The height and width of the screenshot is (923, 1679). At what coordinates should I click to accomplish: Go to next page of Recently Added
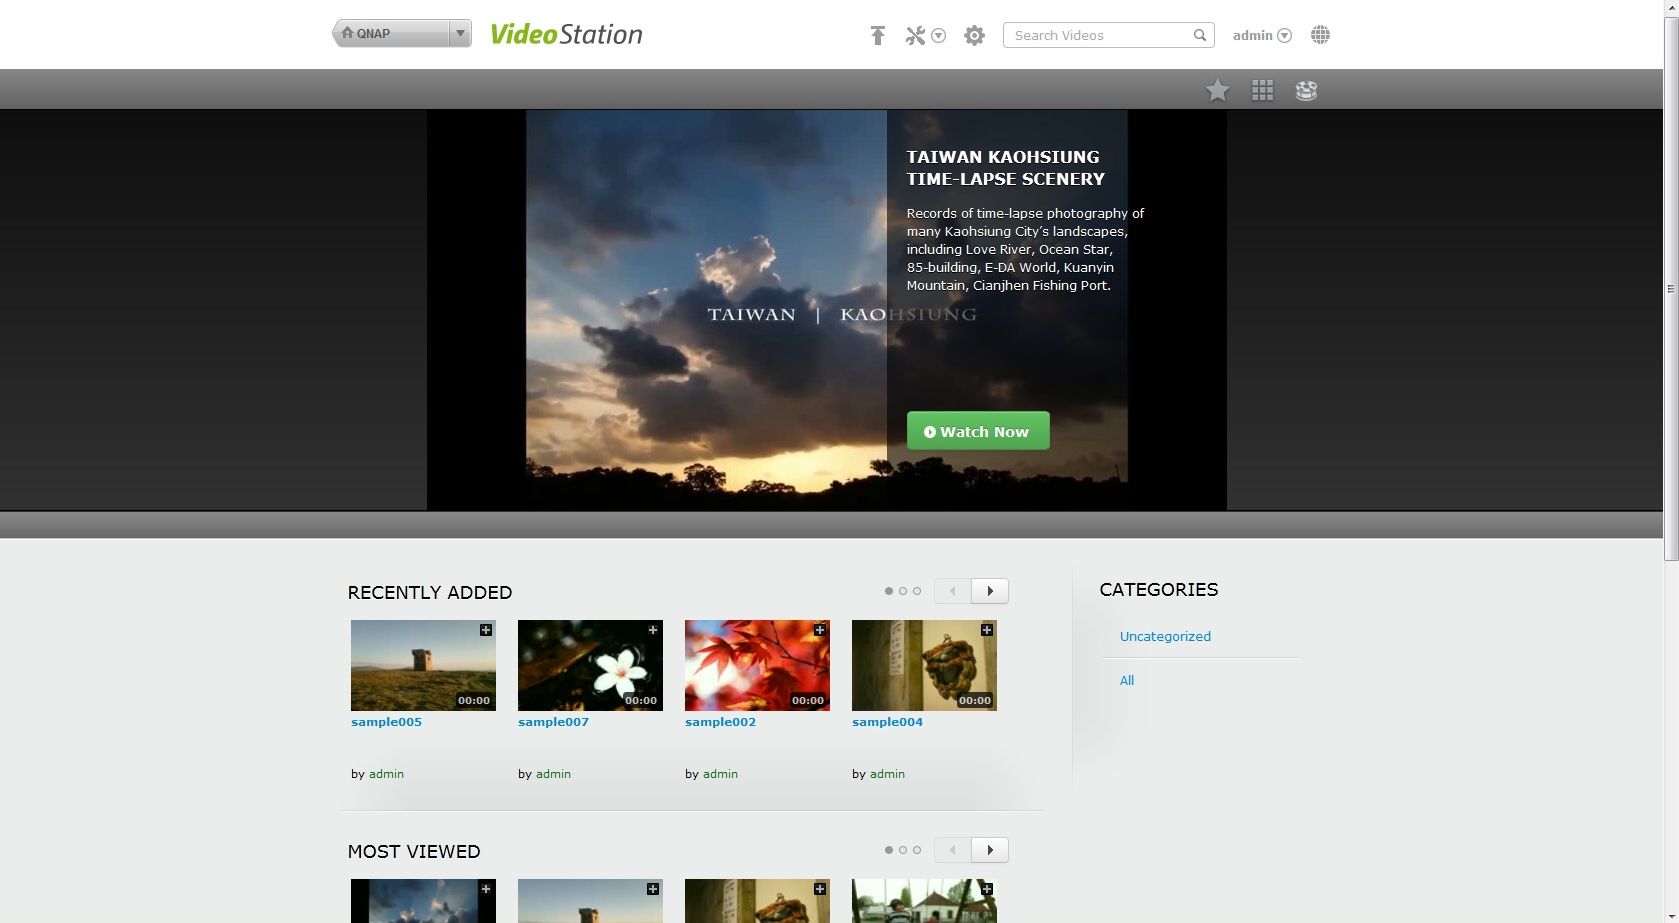990,591
